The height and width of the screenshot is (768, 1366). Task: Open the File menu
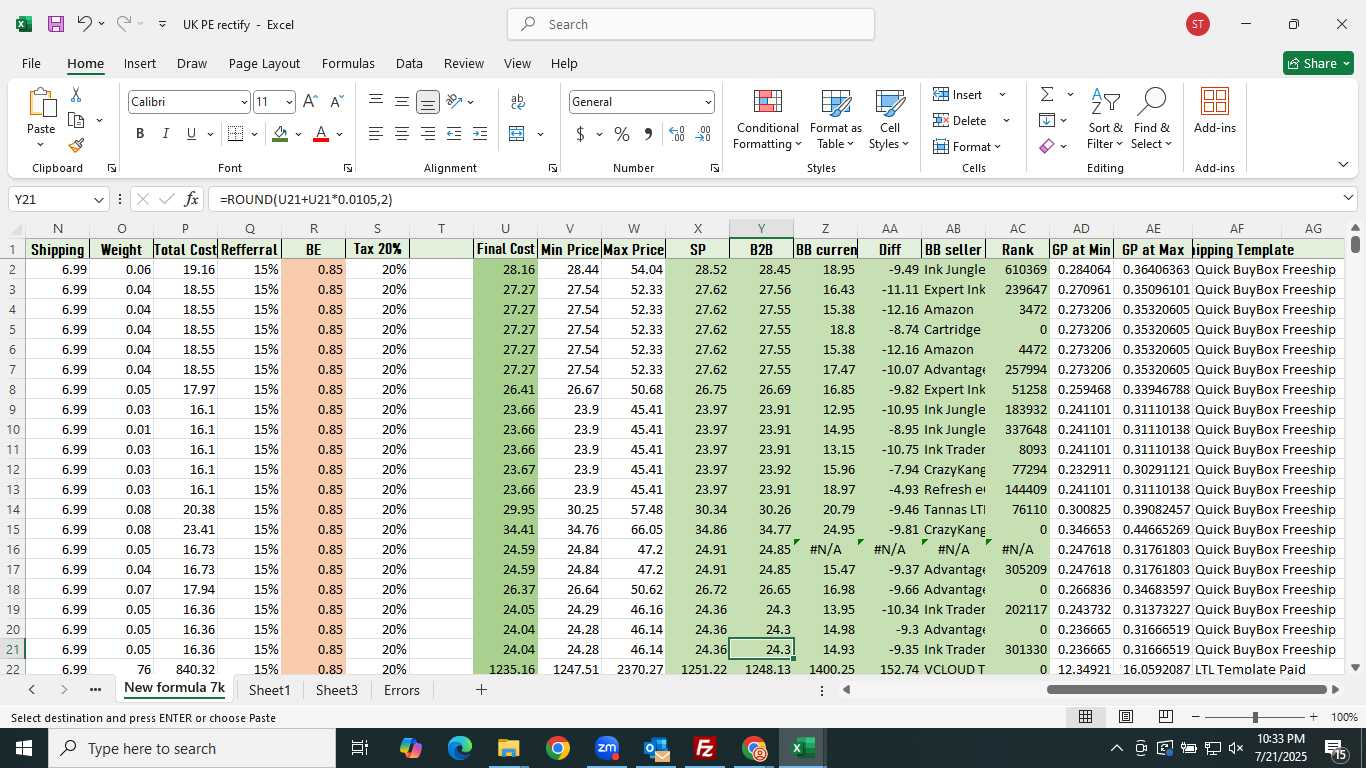[31, 63]
